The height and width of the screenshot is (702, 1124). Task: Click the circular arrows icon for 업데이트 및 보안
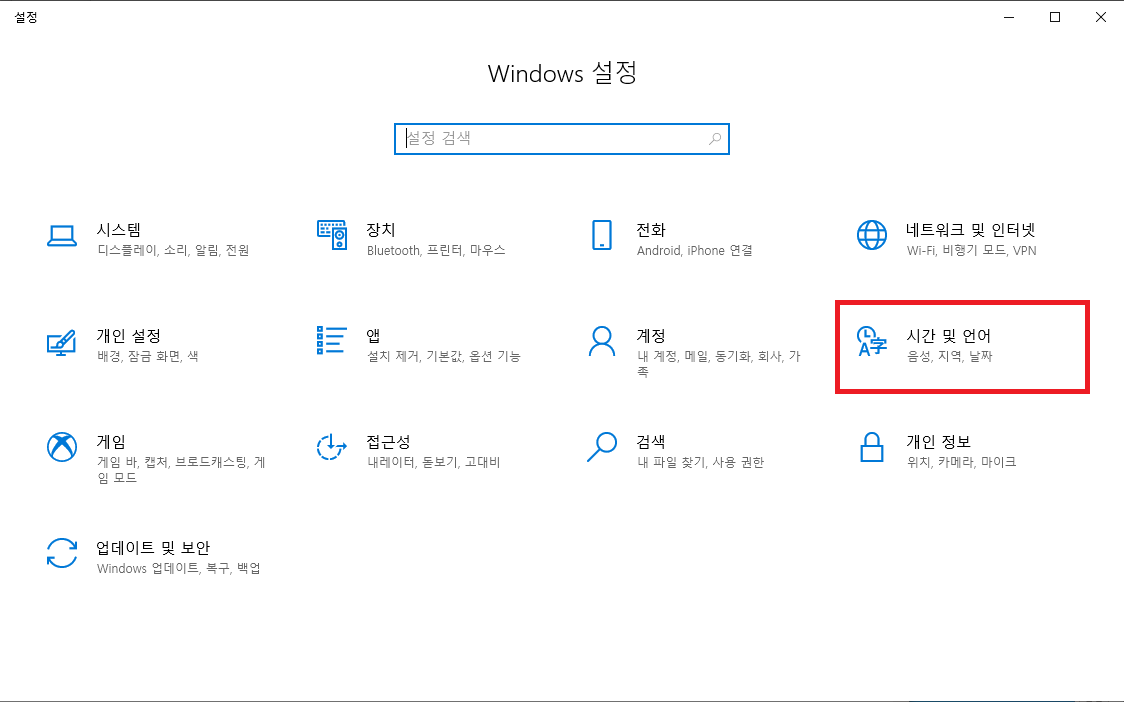(62, 554)
